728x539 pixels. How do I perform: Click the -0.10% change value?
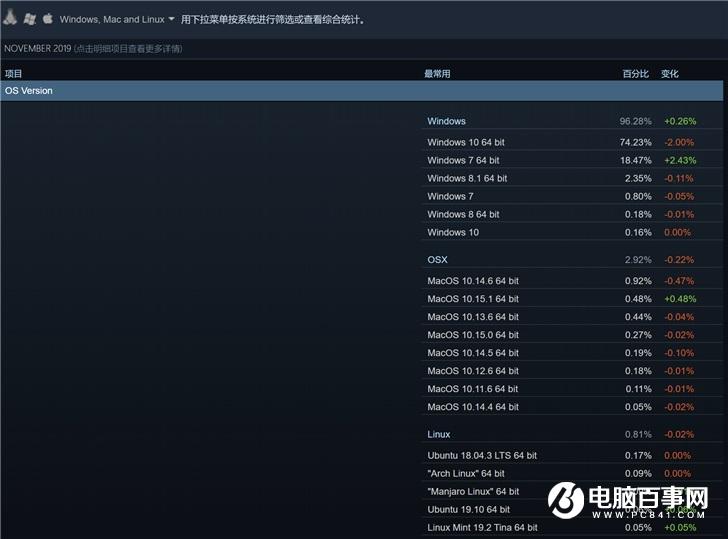[x=679, y=353]
